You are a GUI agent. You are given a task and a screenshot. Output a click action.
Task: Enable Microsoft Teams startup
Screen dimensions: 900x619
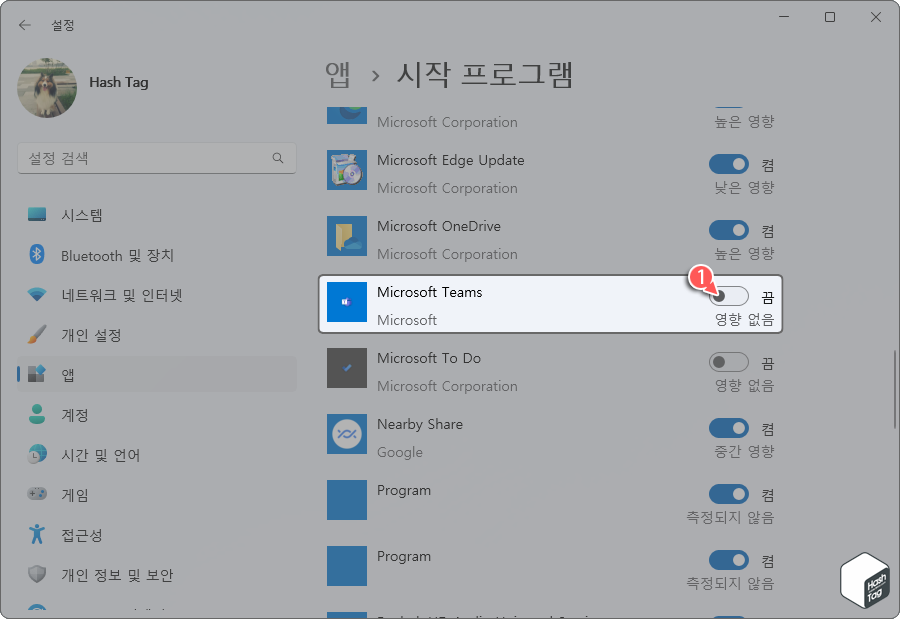[729, 296]
